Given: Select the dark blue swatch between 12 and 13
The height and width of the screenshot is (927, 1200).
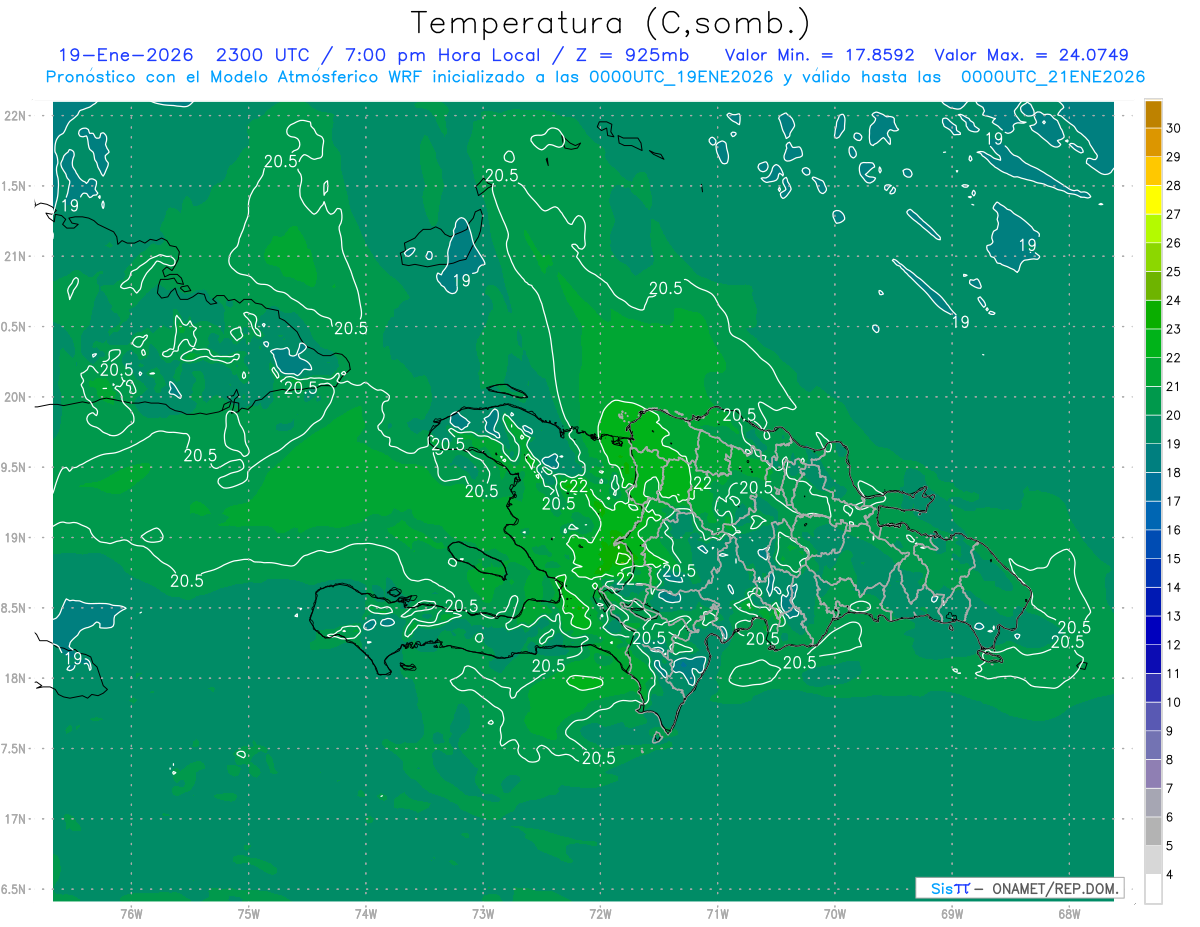Looking at the screenshot, I should click(1153, 630).
